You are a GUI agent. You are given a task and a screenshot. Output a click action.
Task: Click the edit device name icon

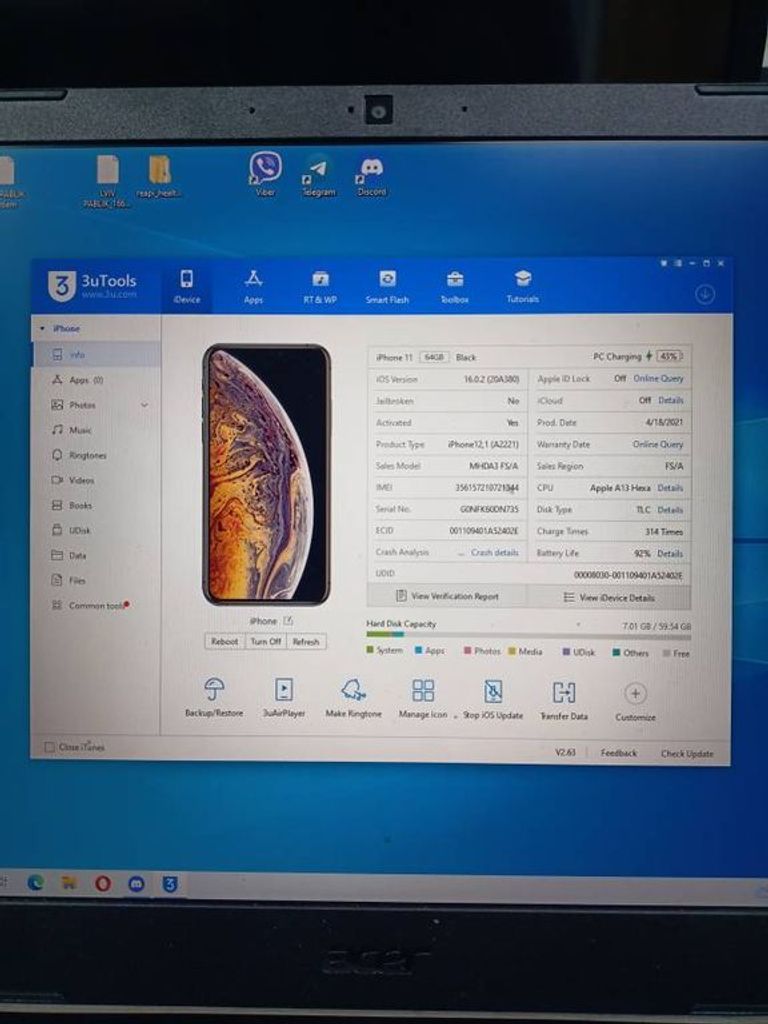[x=288, y=620]
